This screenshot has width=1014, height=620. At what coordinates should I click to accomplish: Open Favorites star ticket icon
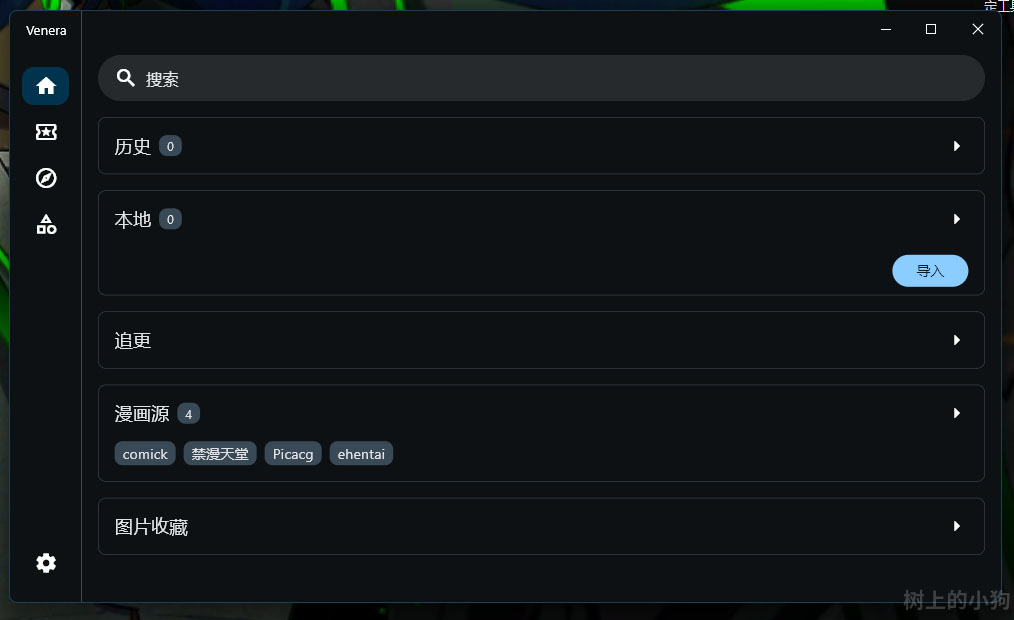[46, 132]
